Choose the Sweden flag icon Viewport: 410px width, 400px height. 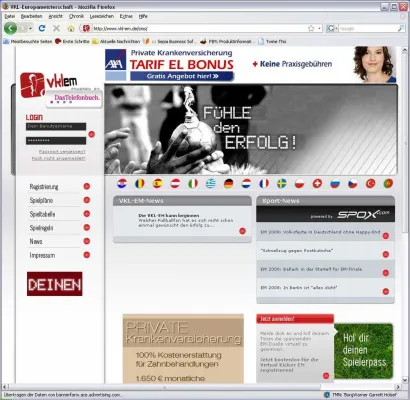click(282, 183)
